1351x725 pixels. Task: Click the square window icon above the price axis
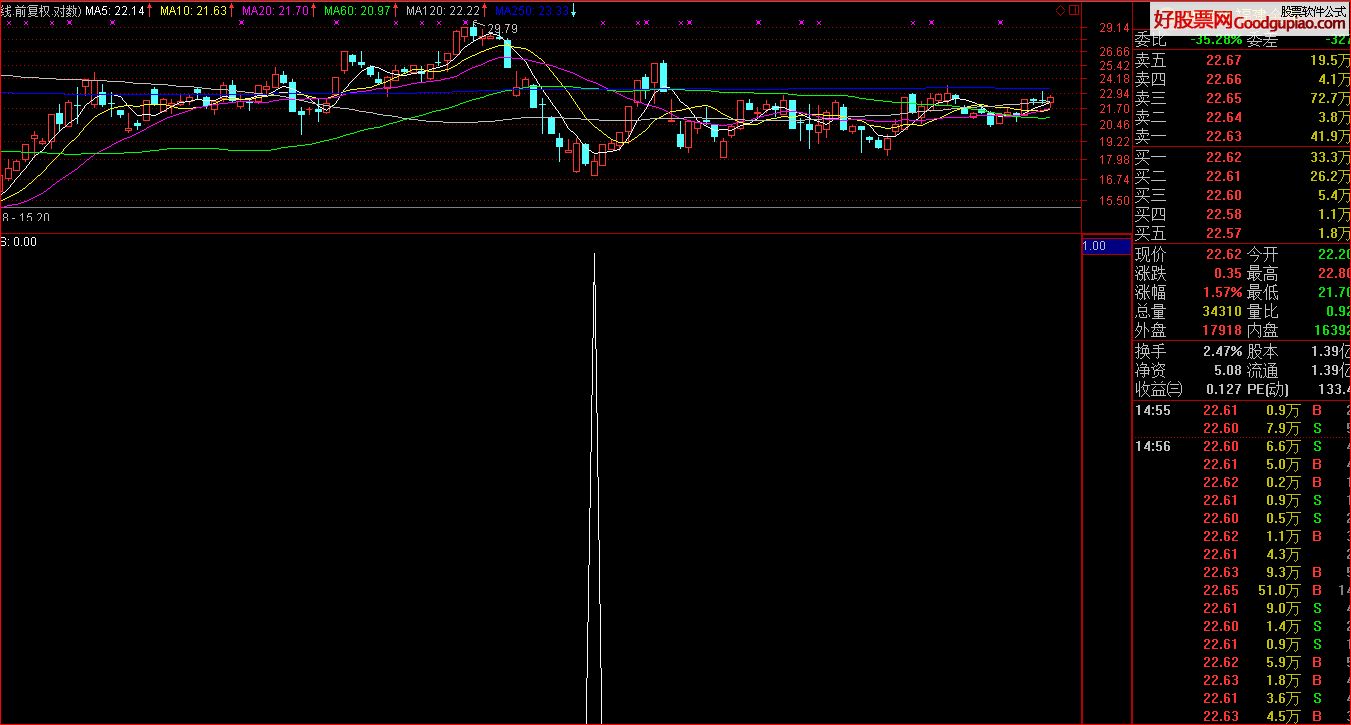tap(1074, 9)
